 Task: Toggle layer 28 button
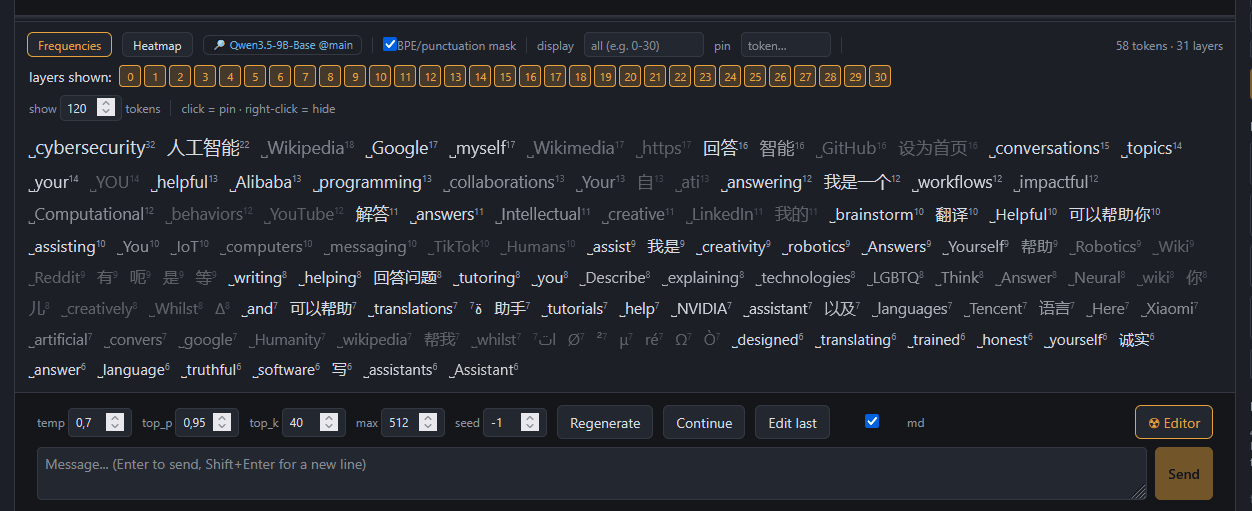click(x=830, y=76)
